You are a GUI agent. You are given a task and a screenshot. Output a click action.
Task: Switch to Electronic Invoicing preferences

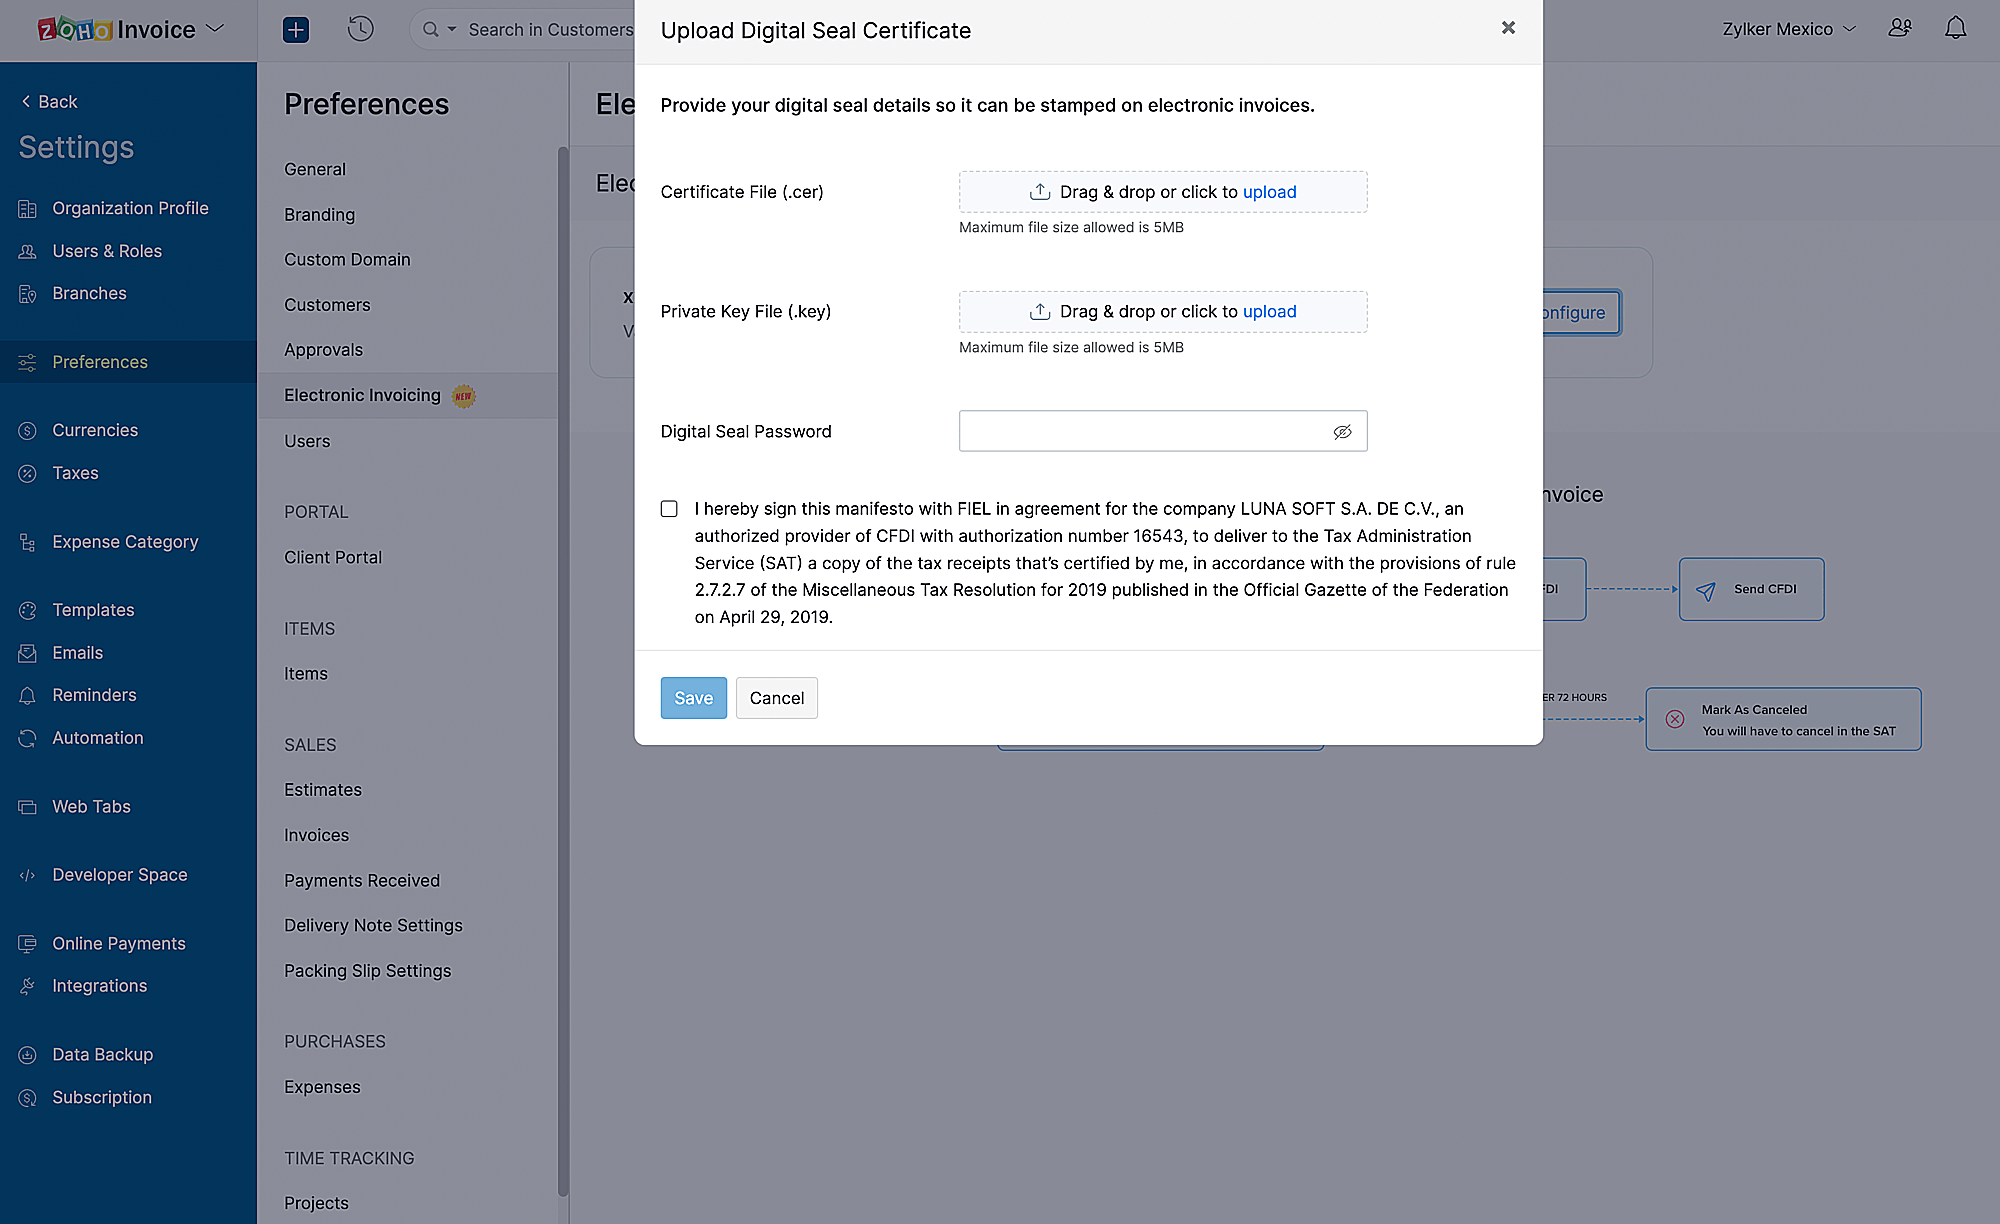click(x=362, y=394)
